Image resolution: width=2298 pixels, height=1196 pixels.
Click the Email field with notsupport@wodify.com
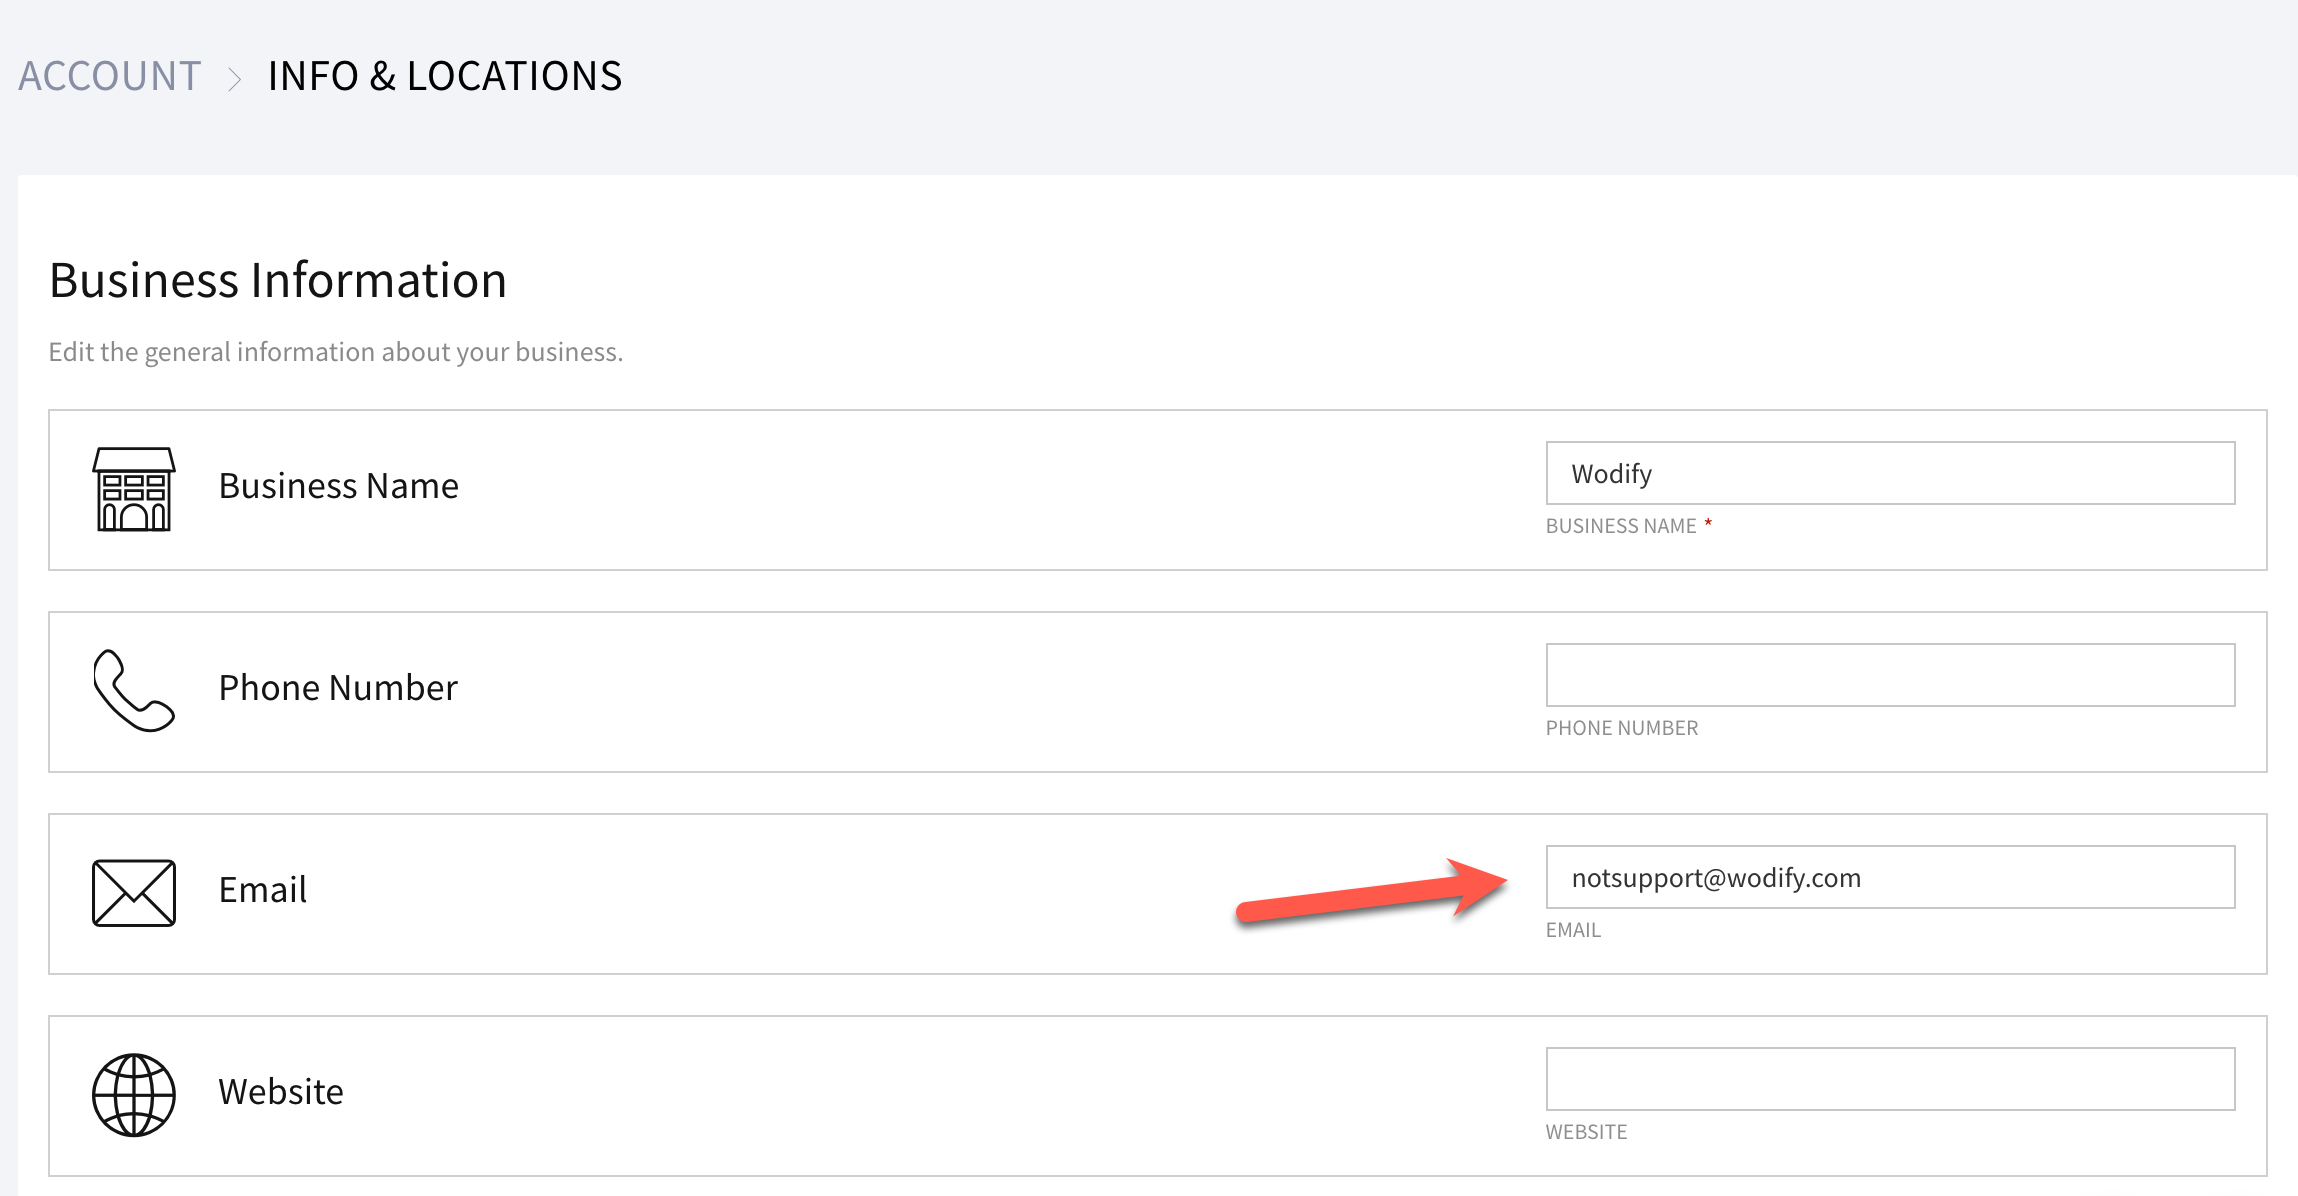pos(1890,877)
